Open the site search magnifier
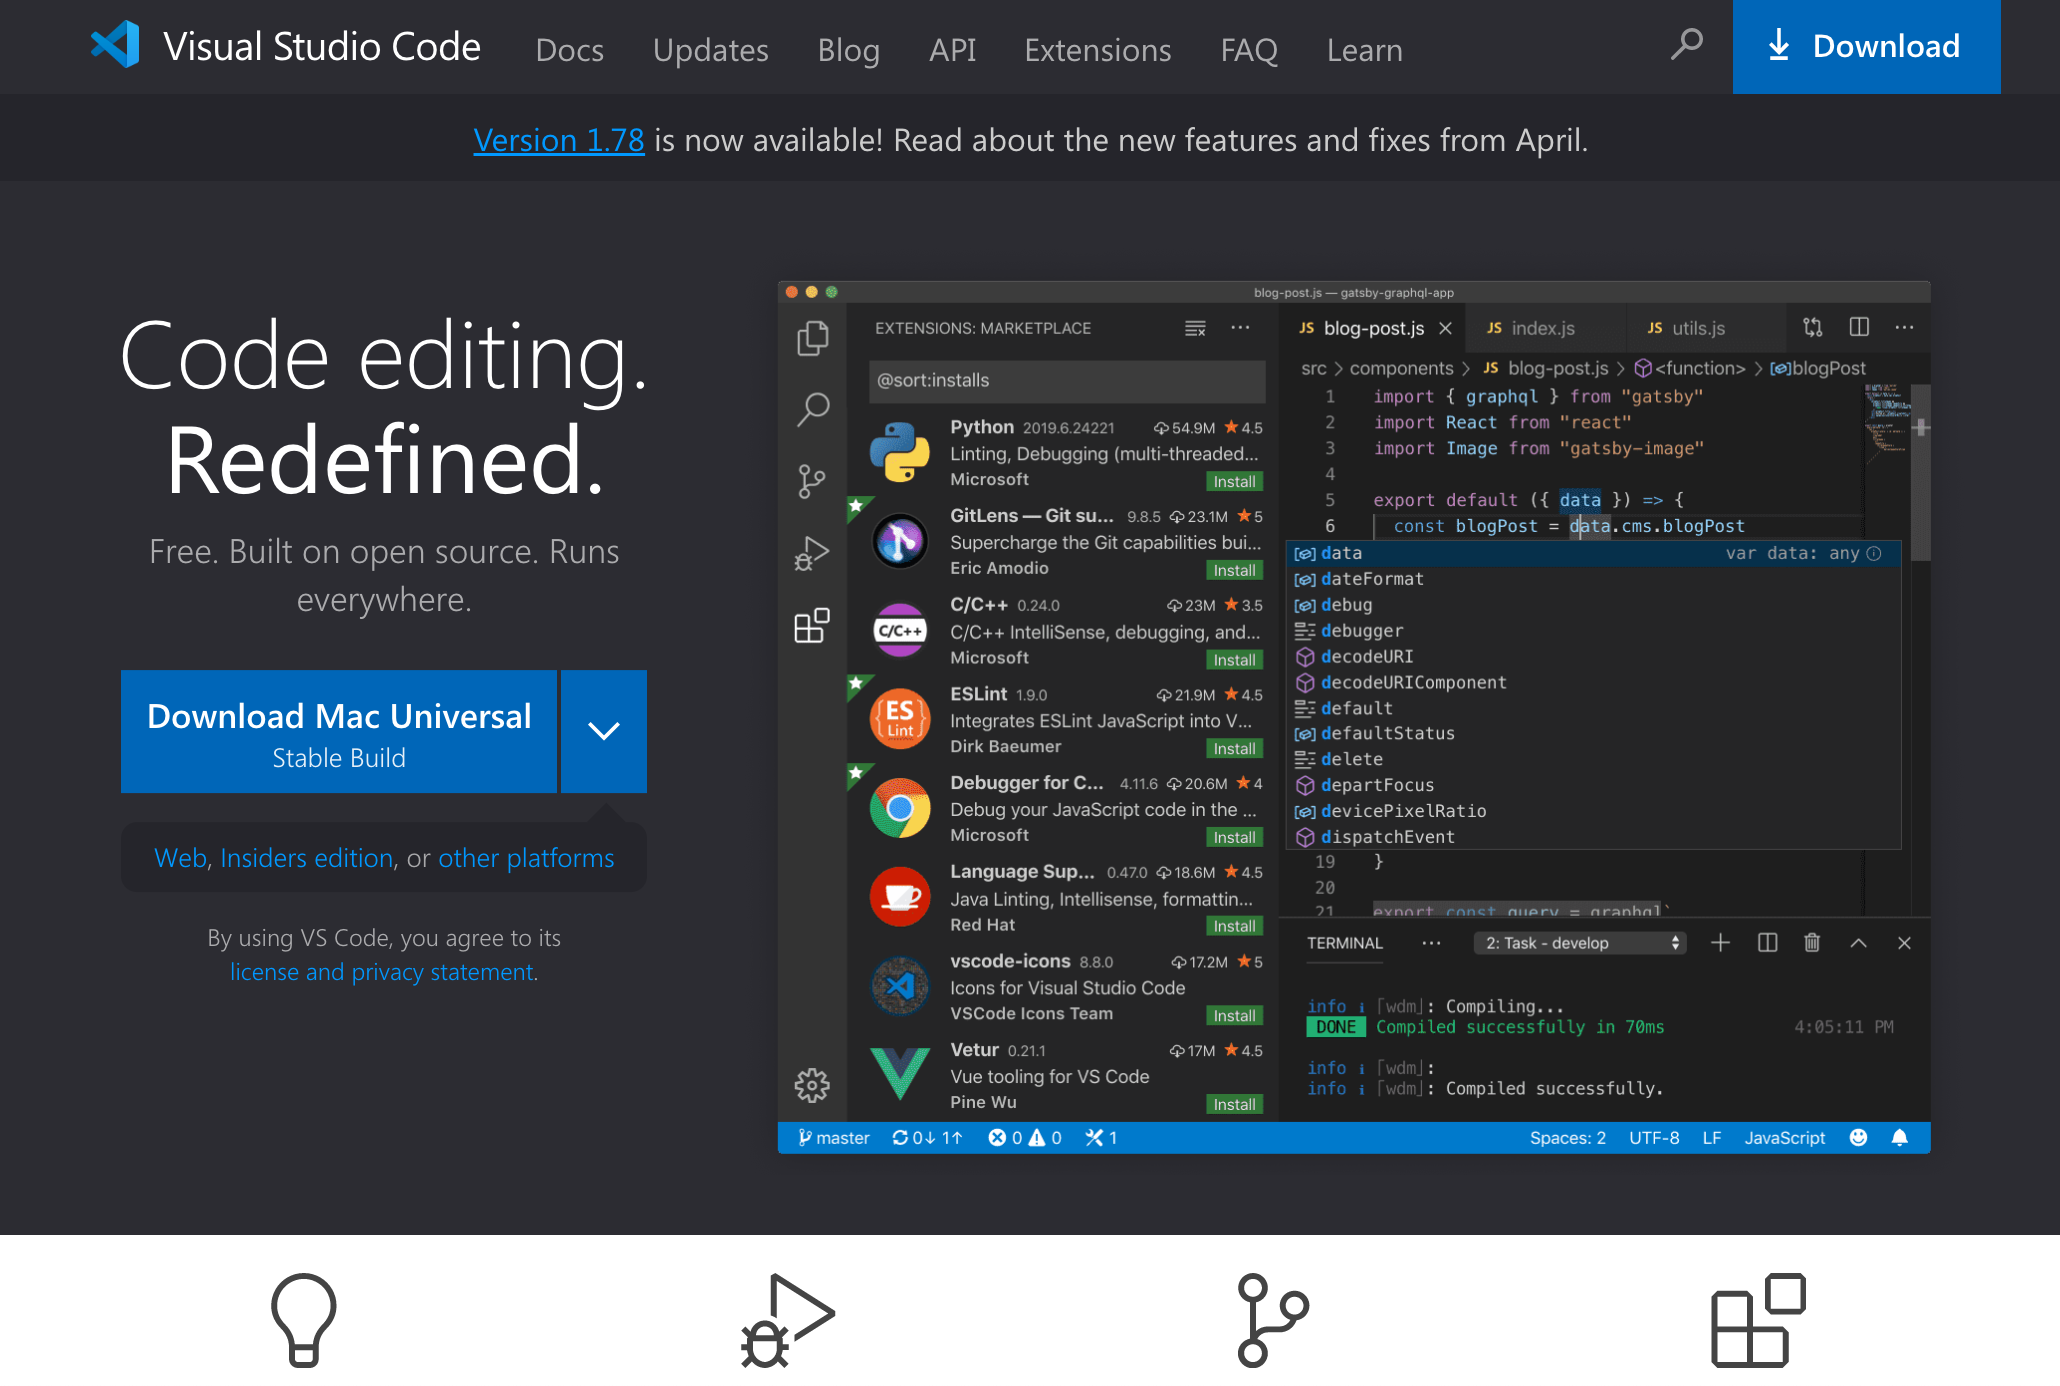 click(x=1687, y=44)
